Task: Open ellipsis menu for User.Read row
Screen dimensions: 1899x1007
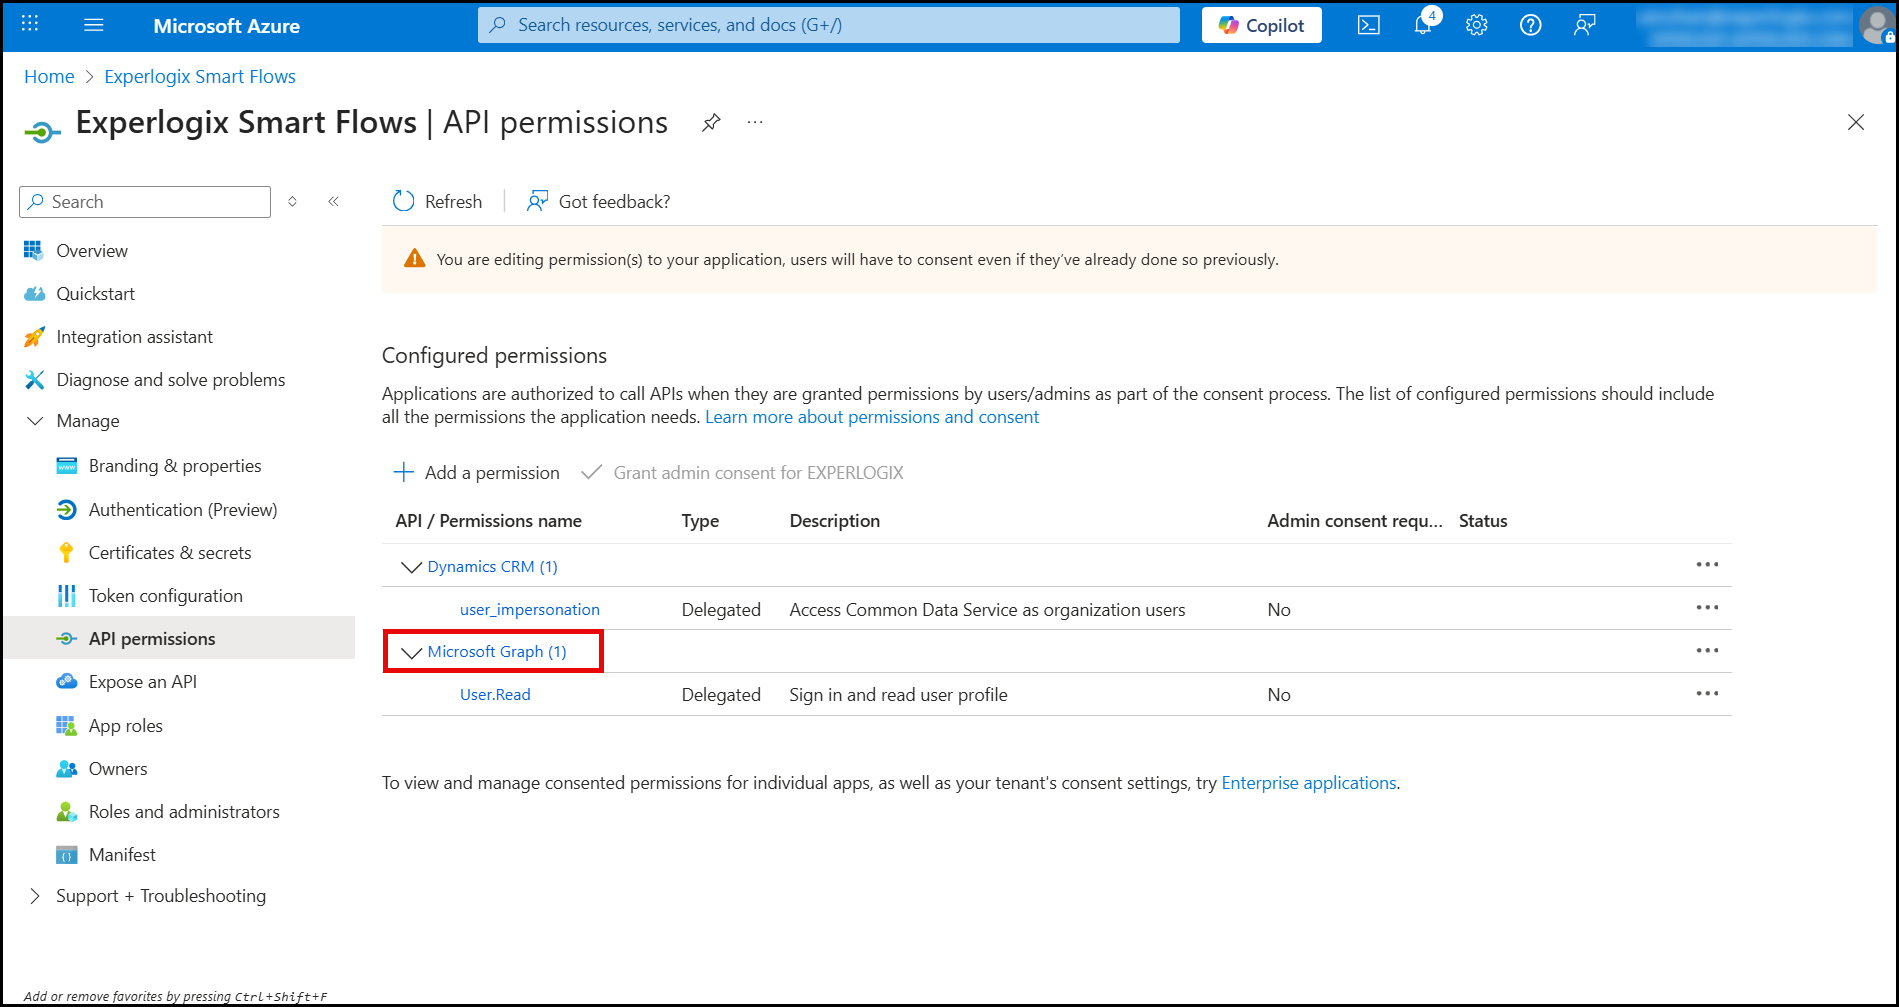Action: click(x=1707, y=694)
